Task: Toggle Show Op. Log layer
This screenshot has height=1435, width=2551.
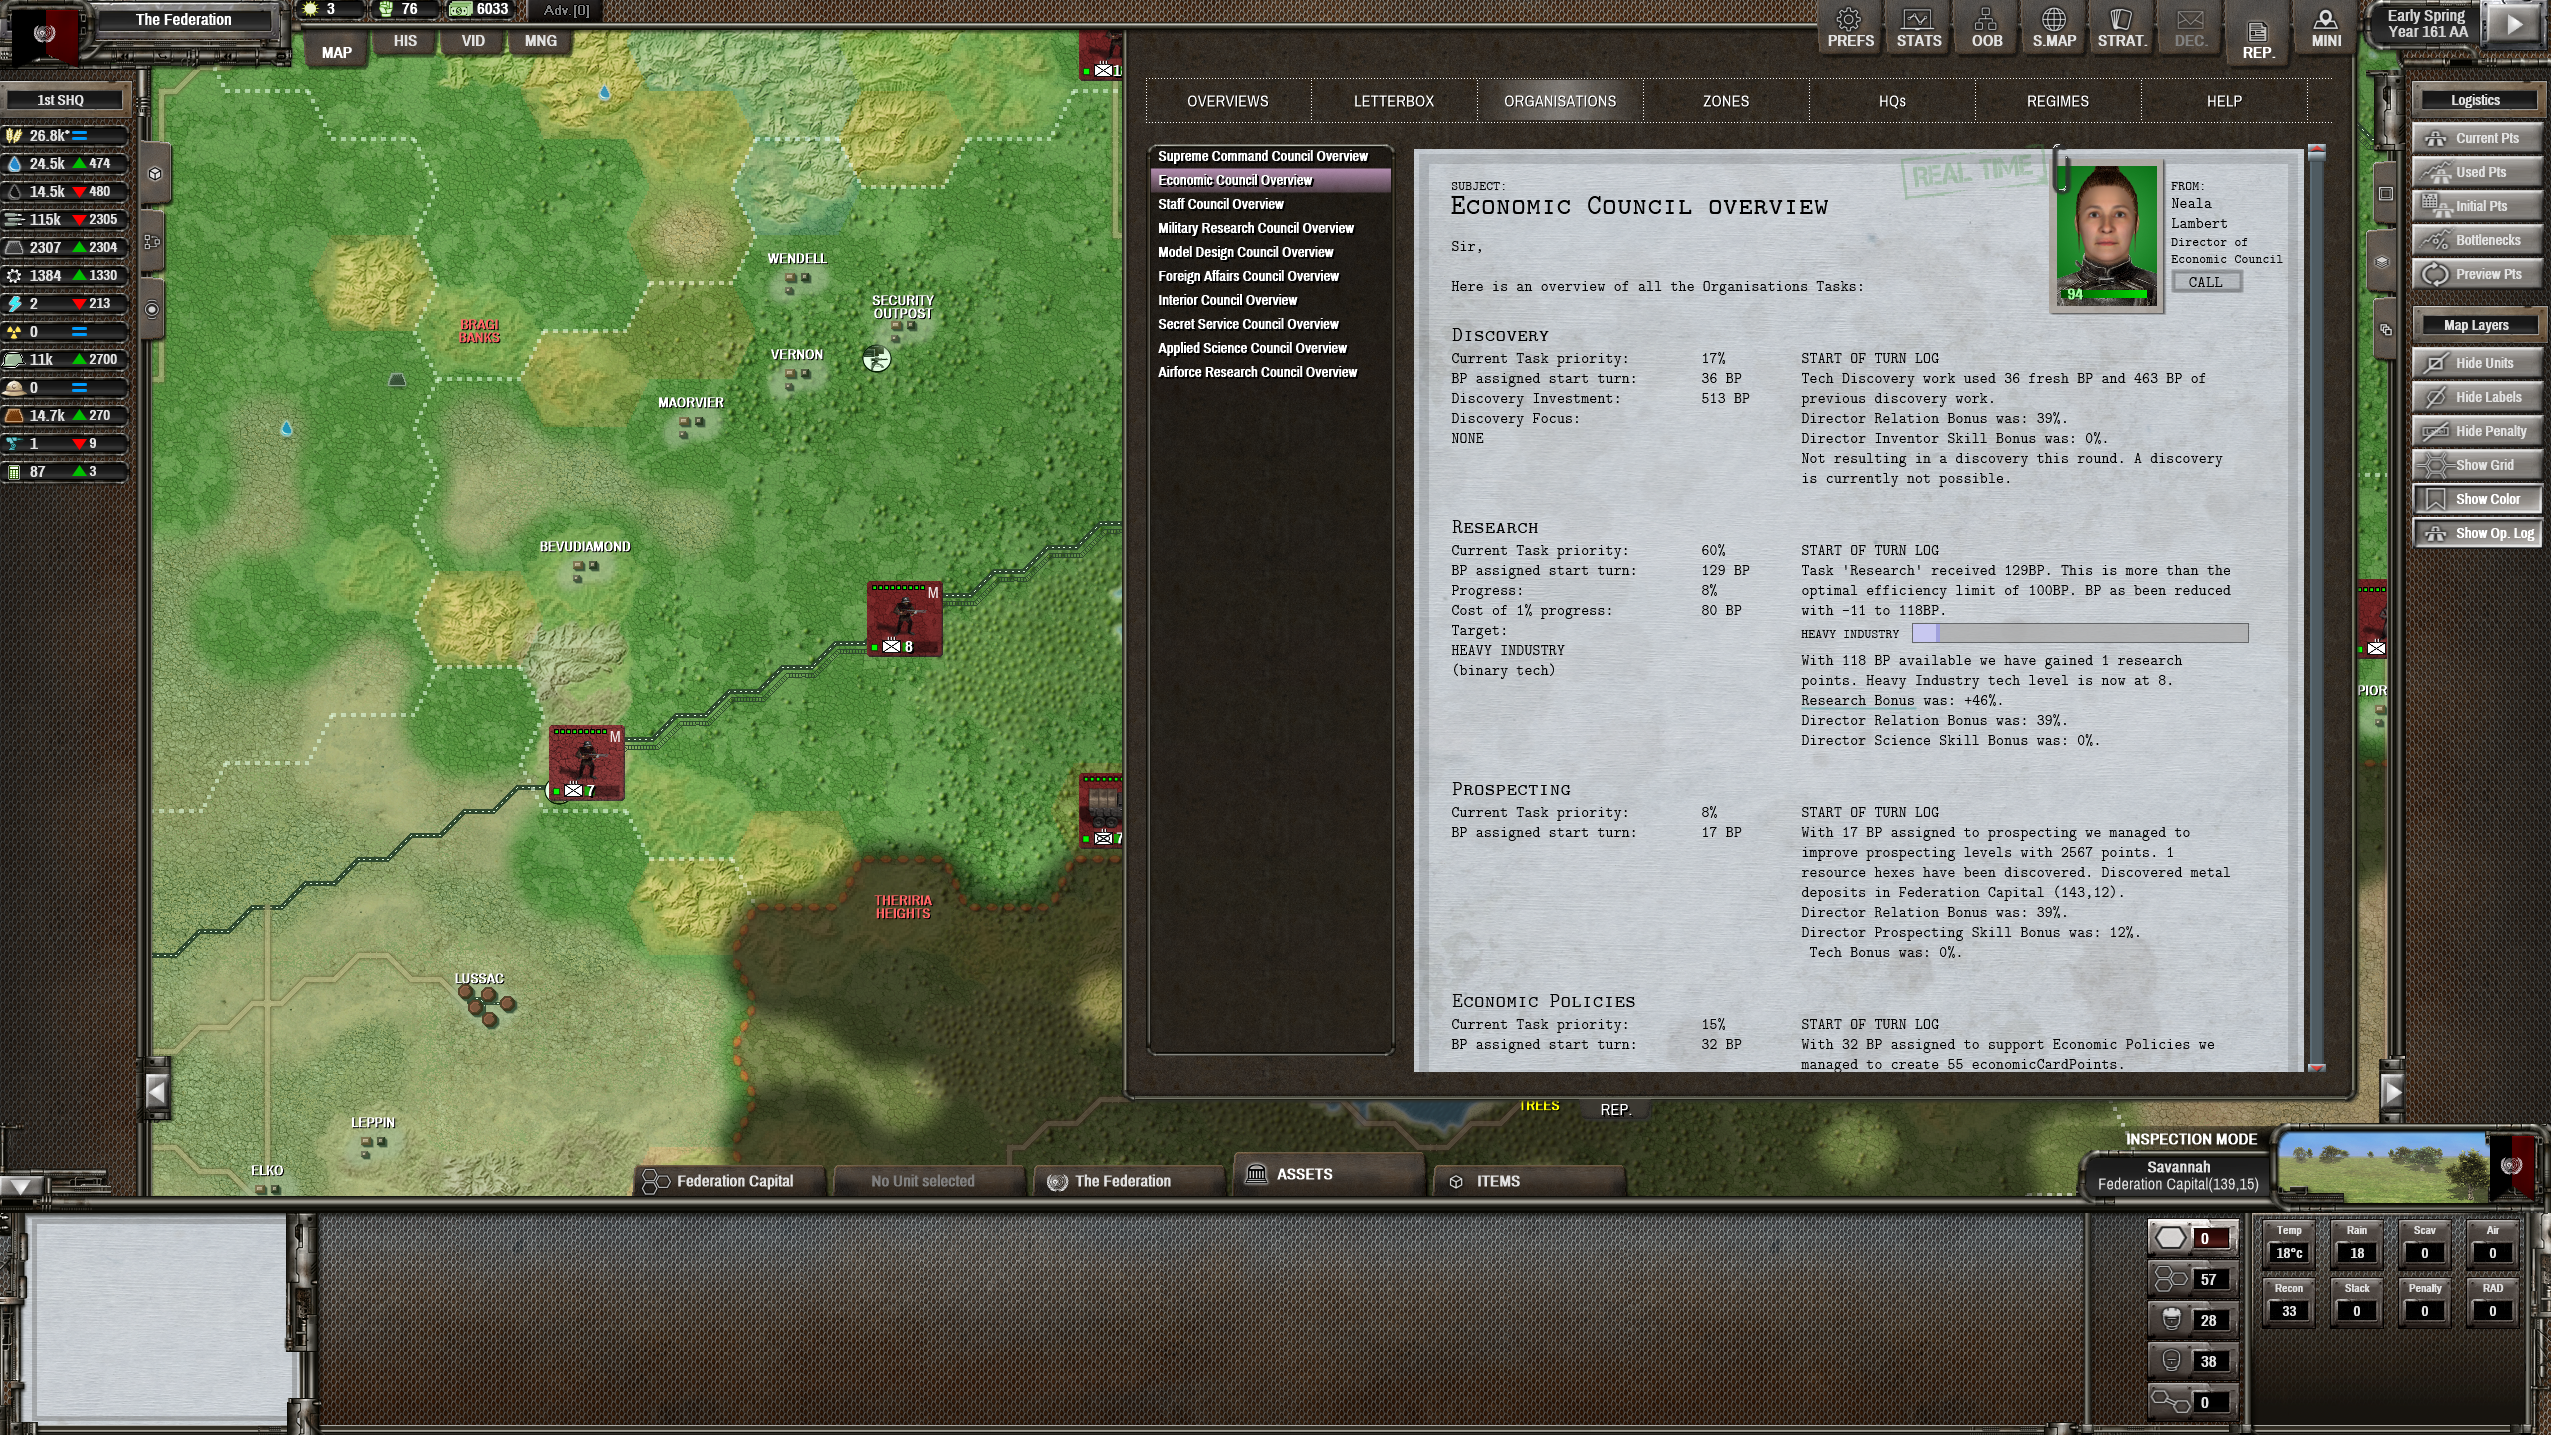Action: [2477, 533]
